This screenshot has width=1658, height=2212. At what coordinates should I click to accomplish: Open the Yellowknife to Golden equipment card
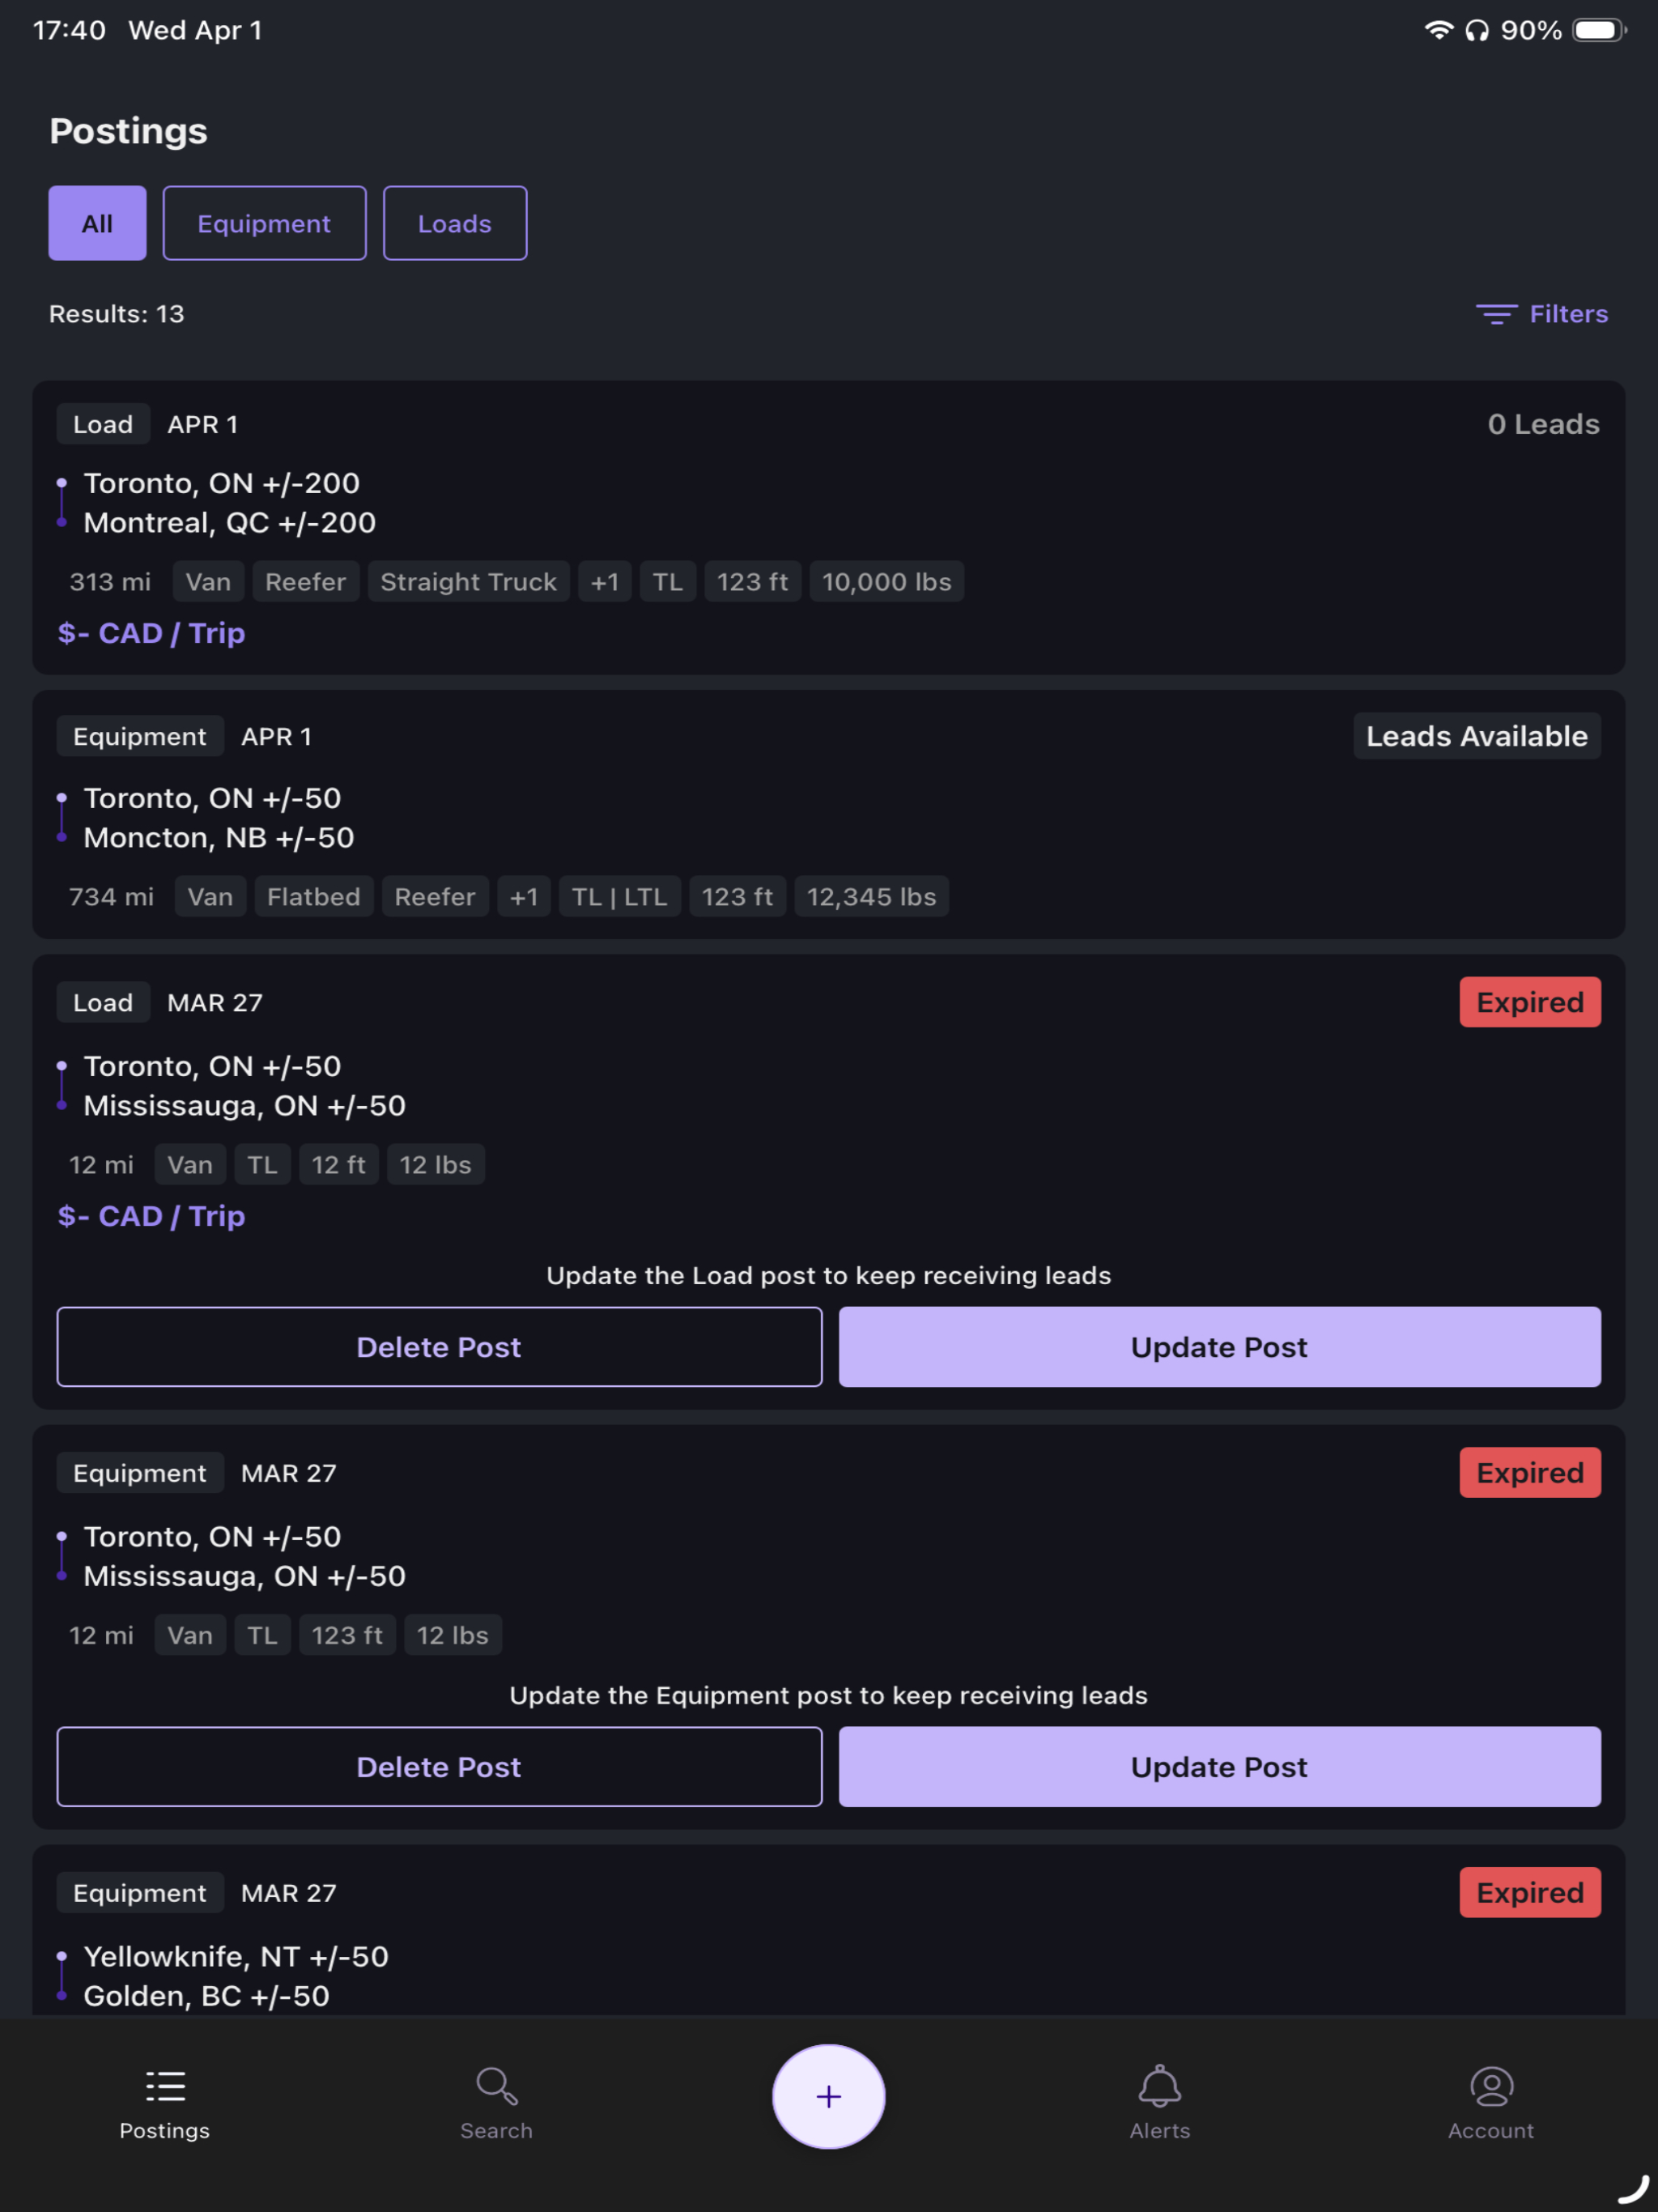[x=828, y=1930]
